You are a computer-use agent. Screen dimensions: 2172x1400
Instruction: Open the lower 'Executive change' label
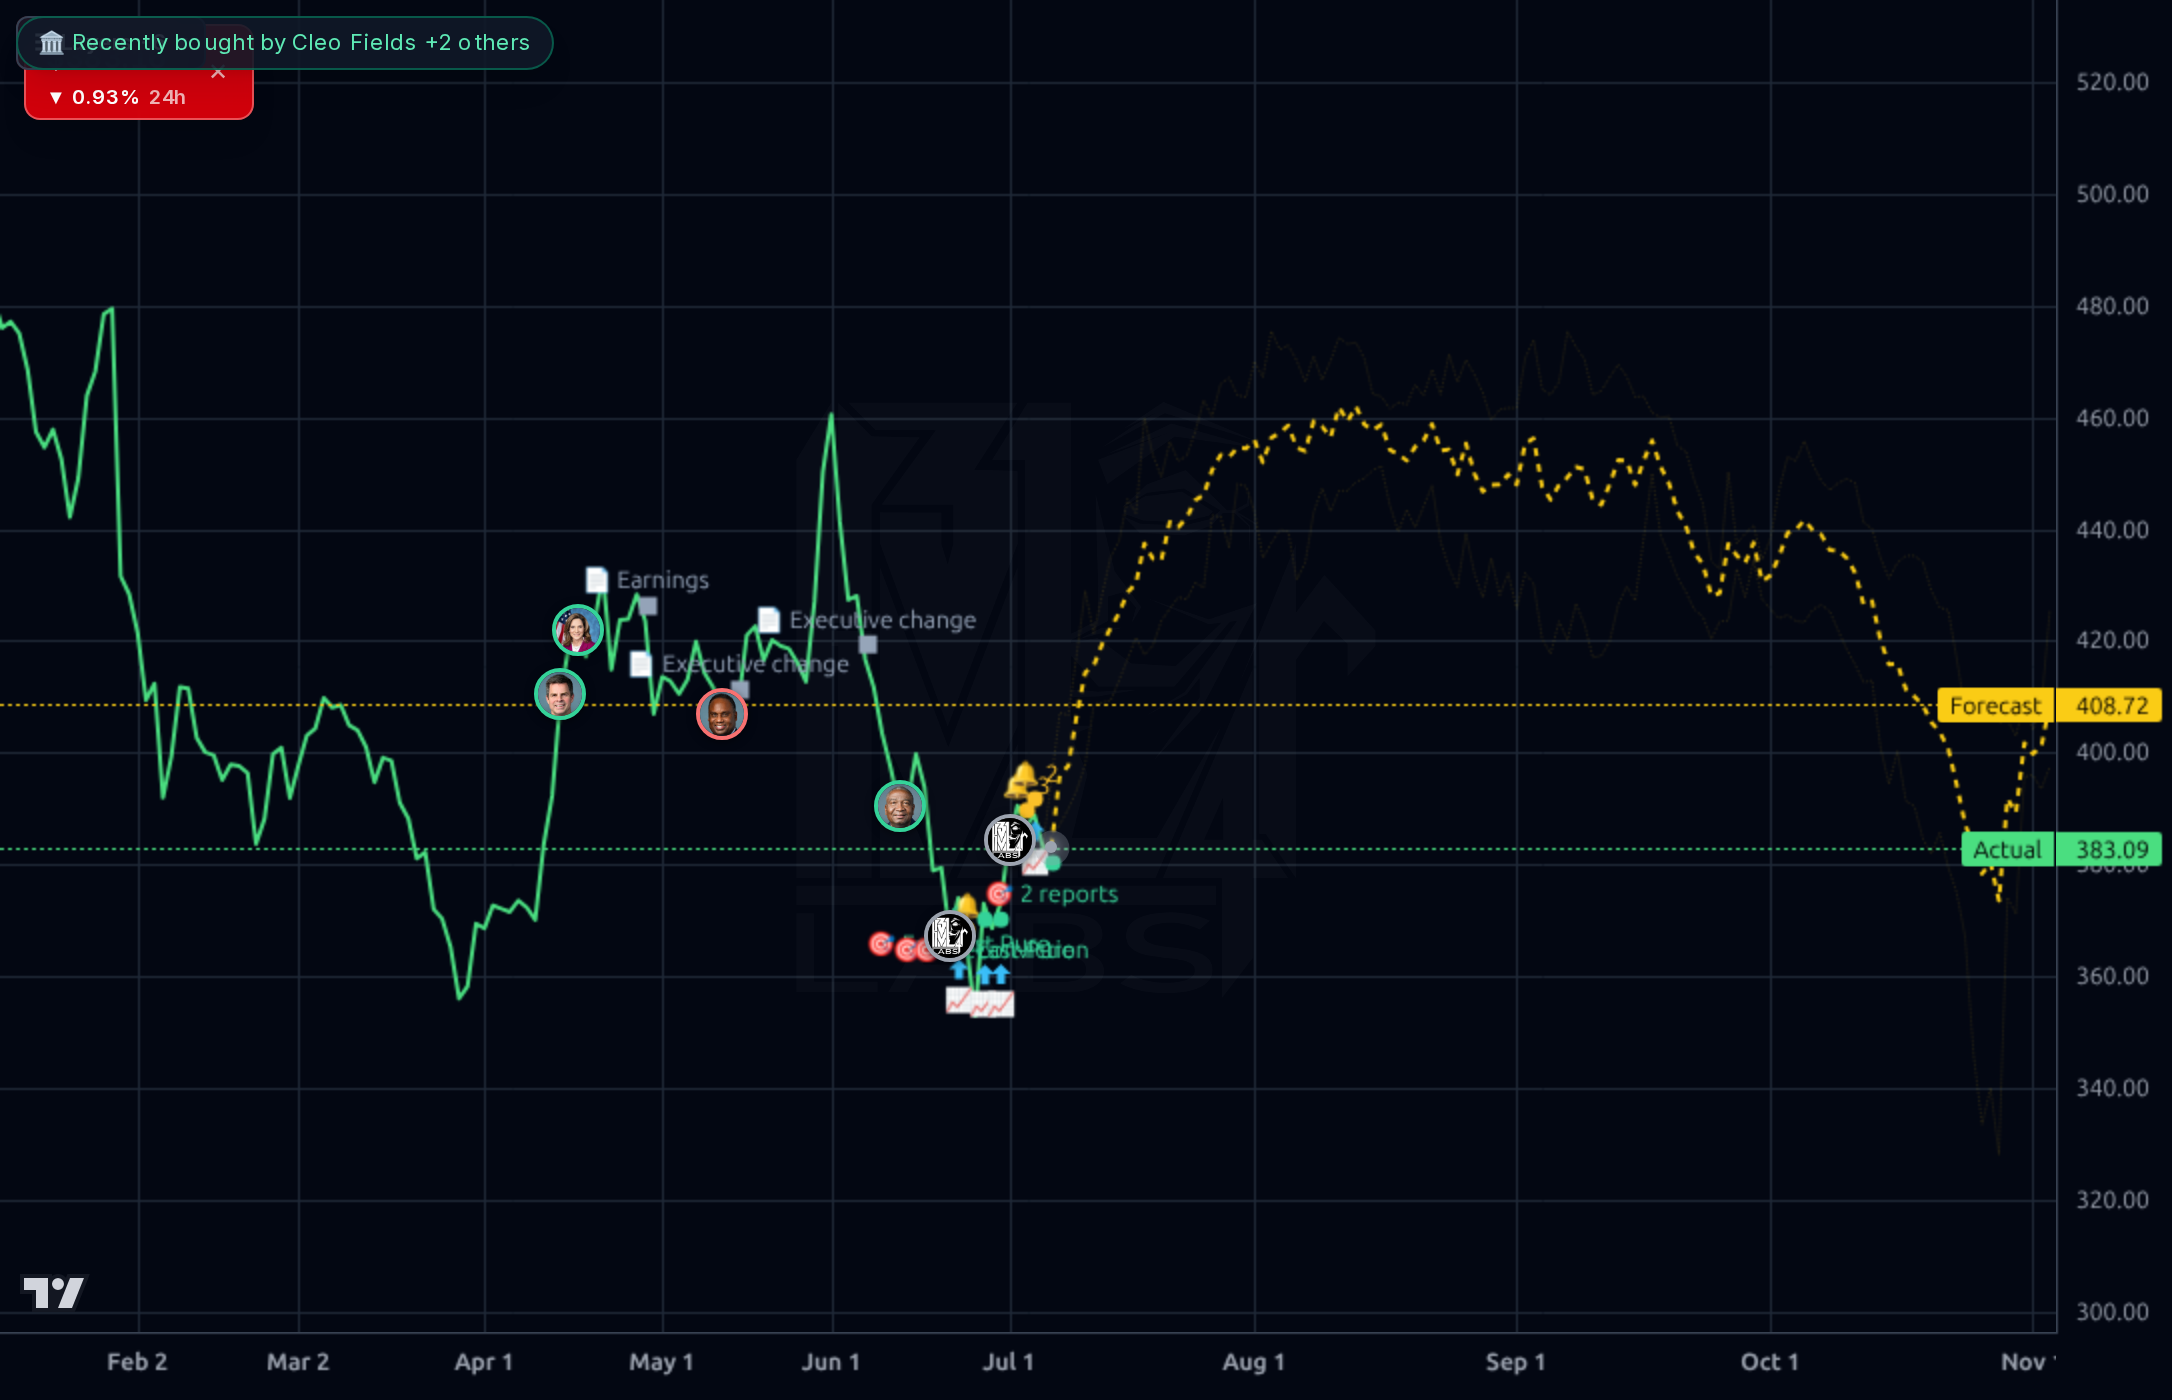(x=755, y=664)
